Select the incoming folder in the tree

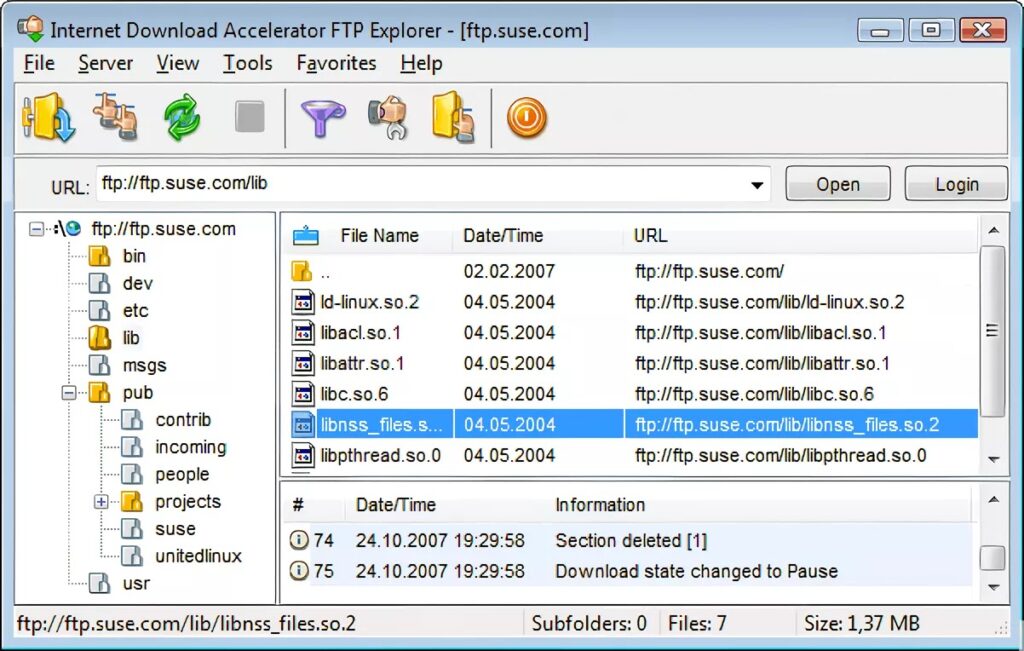[x=190, y=447]
